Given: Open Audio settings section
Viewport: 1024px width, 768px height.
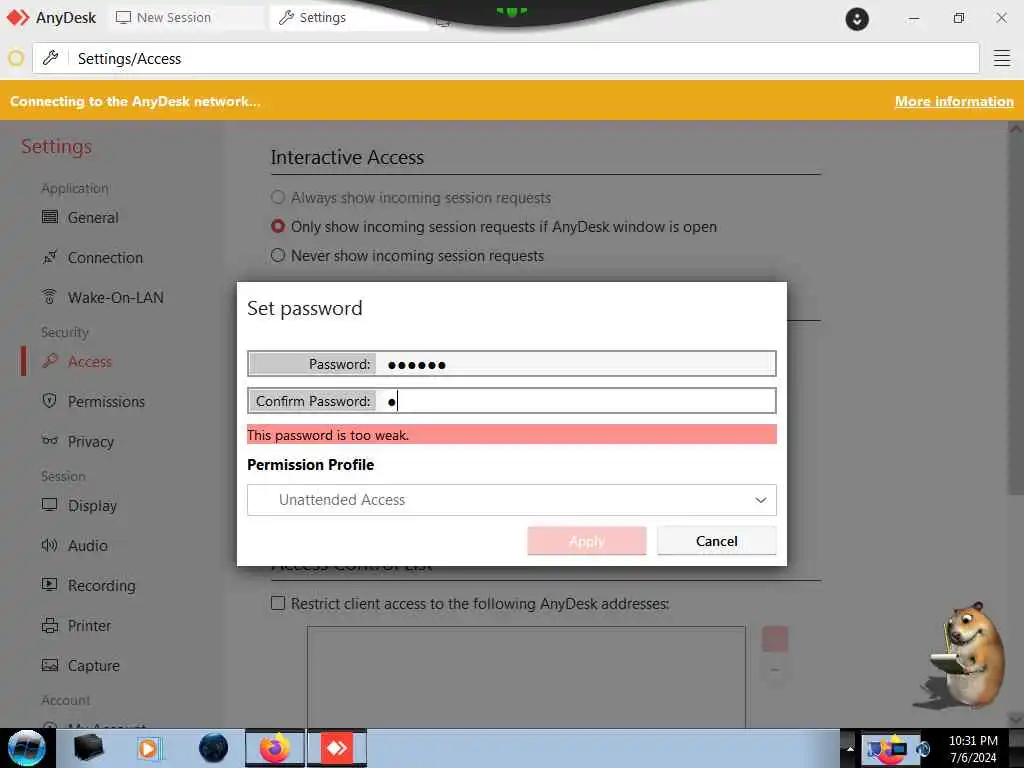Looking at the screenshot, I should coord(88,545).
